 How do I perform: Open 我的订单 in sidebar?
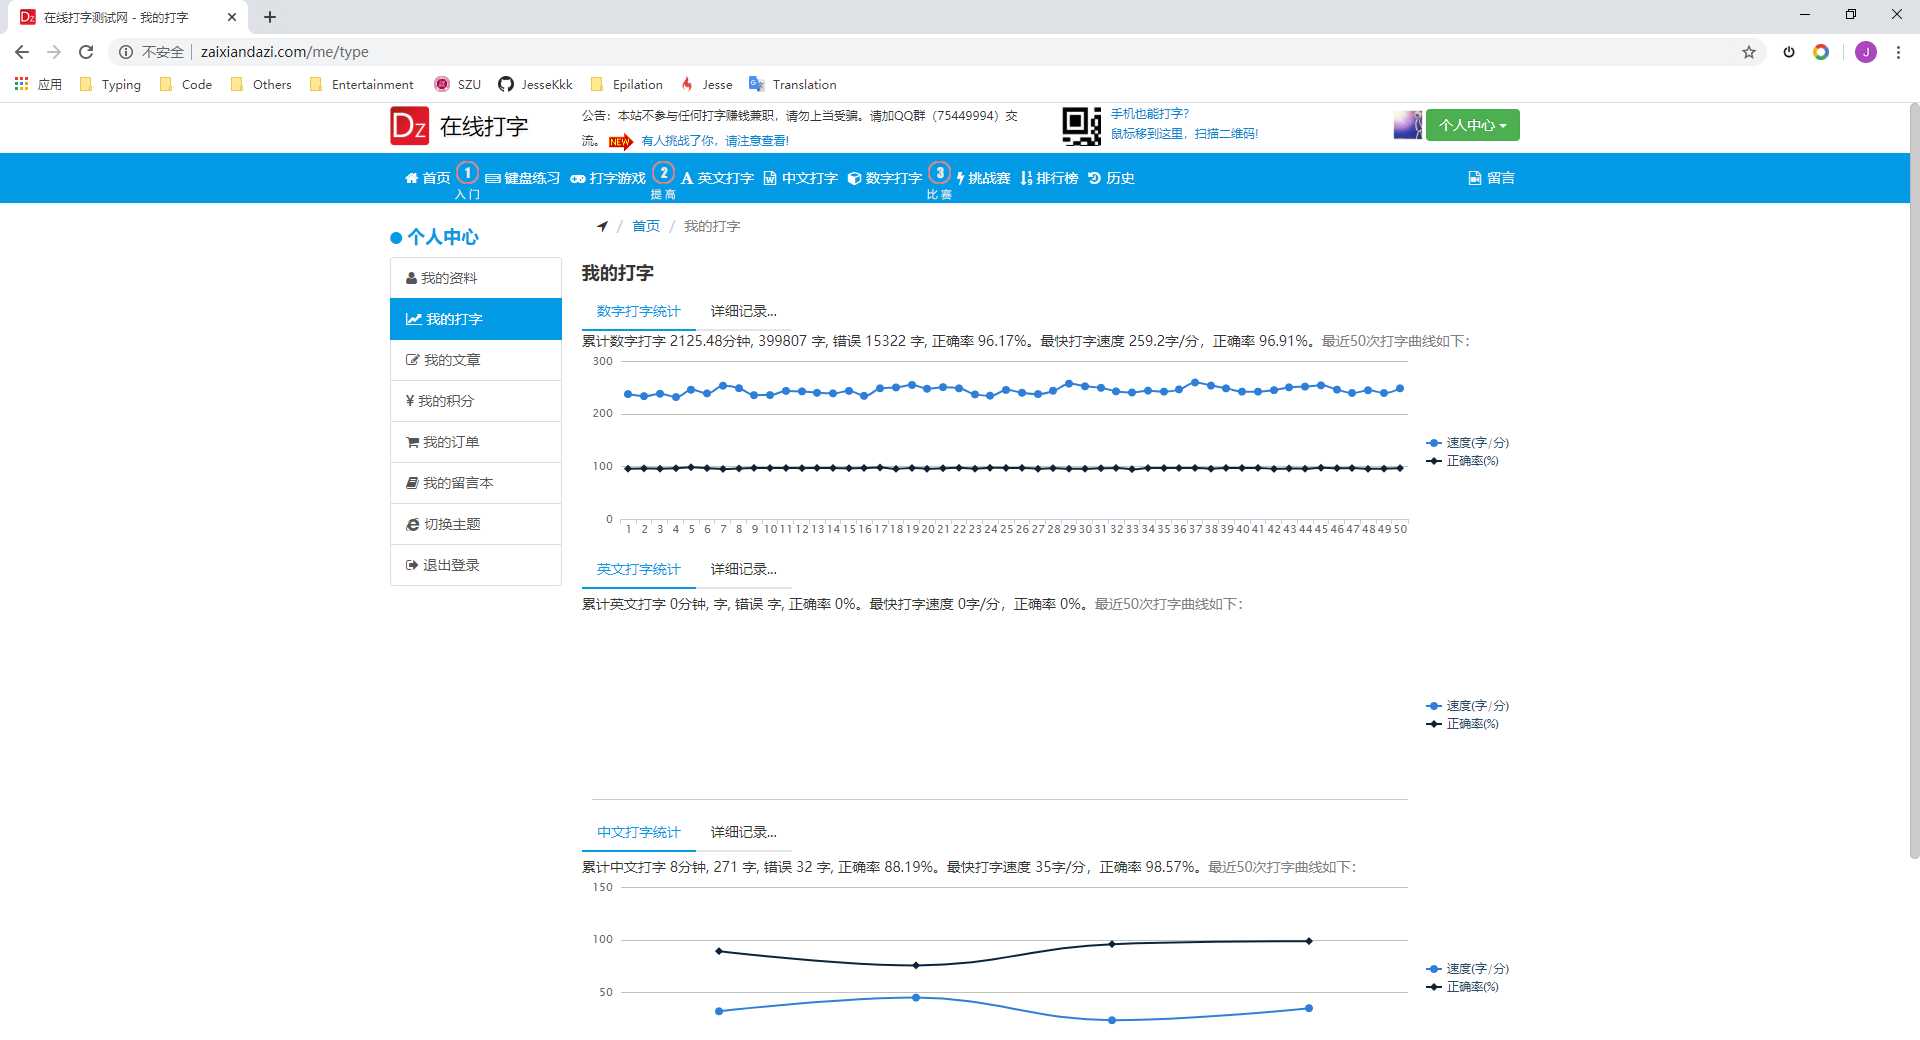(476, 442)
